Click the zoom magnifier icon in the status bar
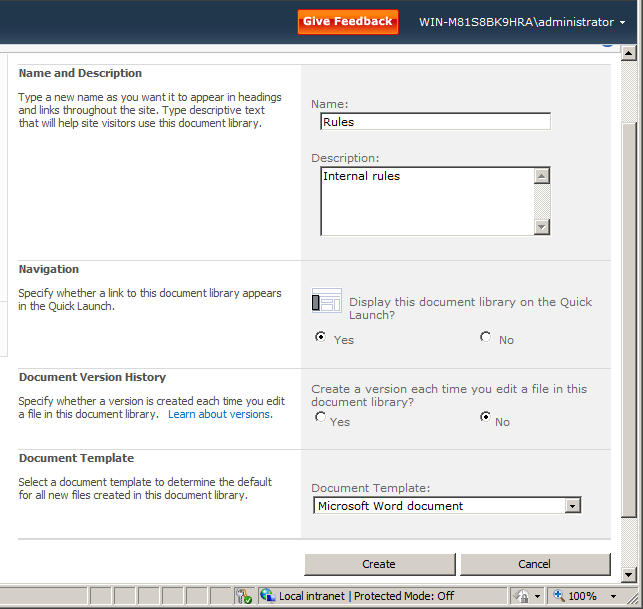The width and height of the screenshot is (643, 609). (559, 595)
